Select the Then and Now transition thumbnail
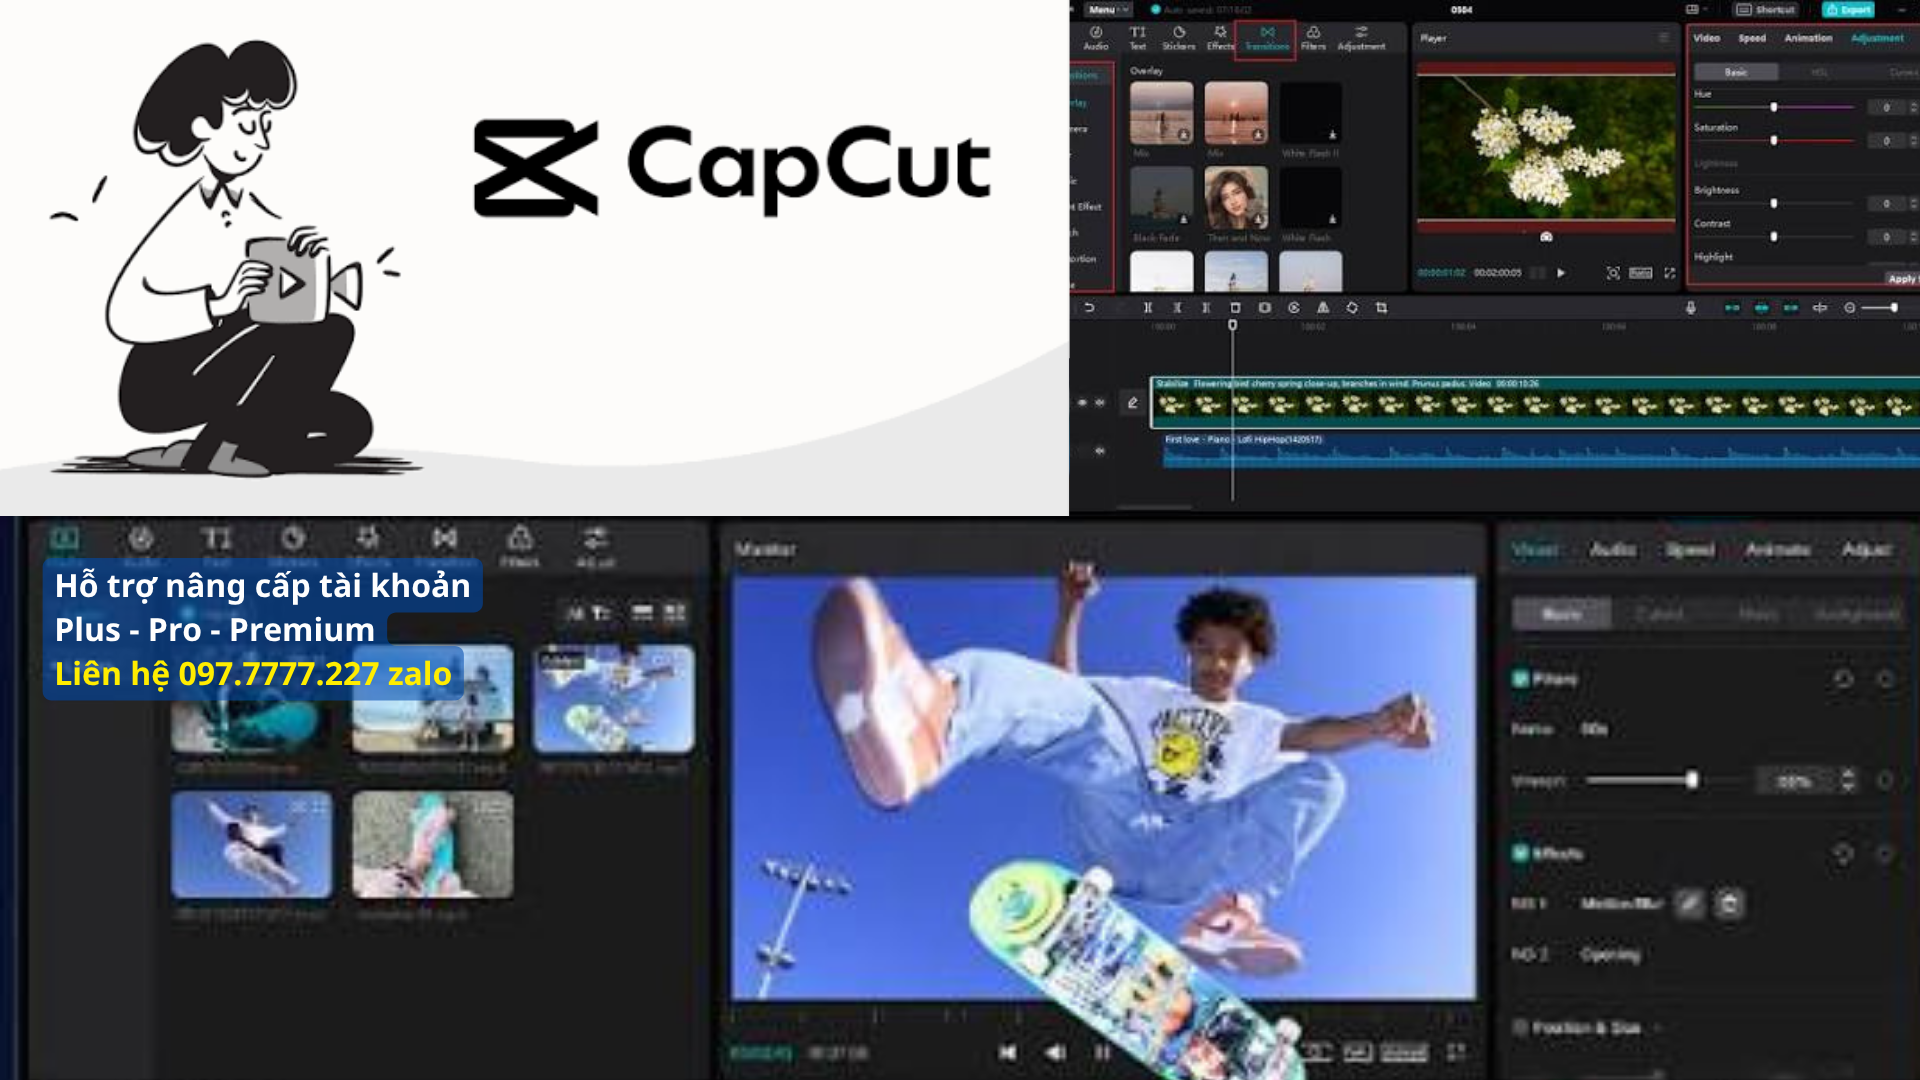1920x1080 pixels. (1236, 197)
